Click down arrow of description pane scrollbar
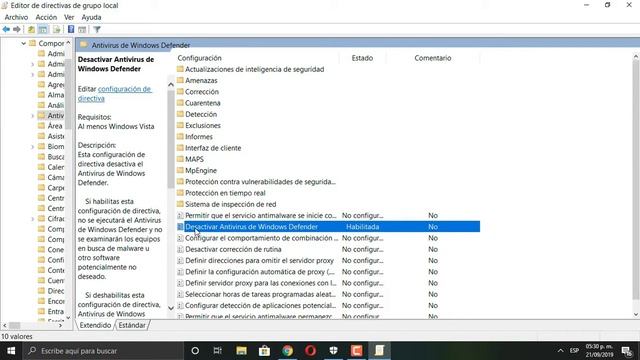Image resolution: width=640 pixels, height=360 pixels. [x=171, y=308]
